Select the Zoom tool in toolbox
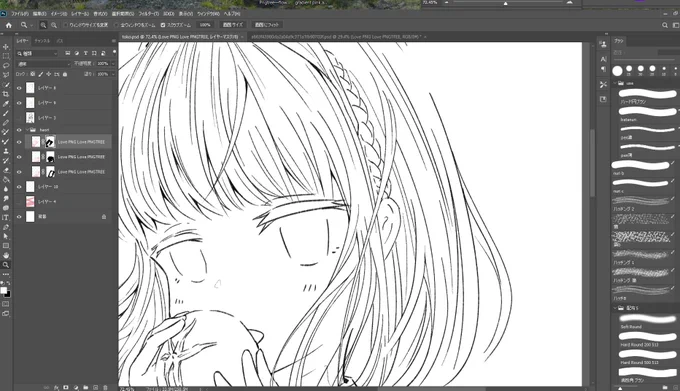 6,265
